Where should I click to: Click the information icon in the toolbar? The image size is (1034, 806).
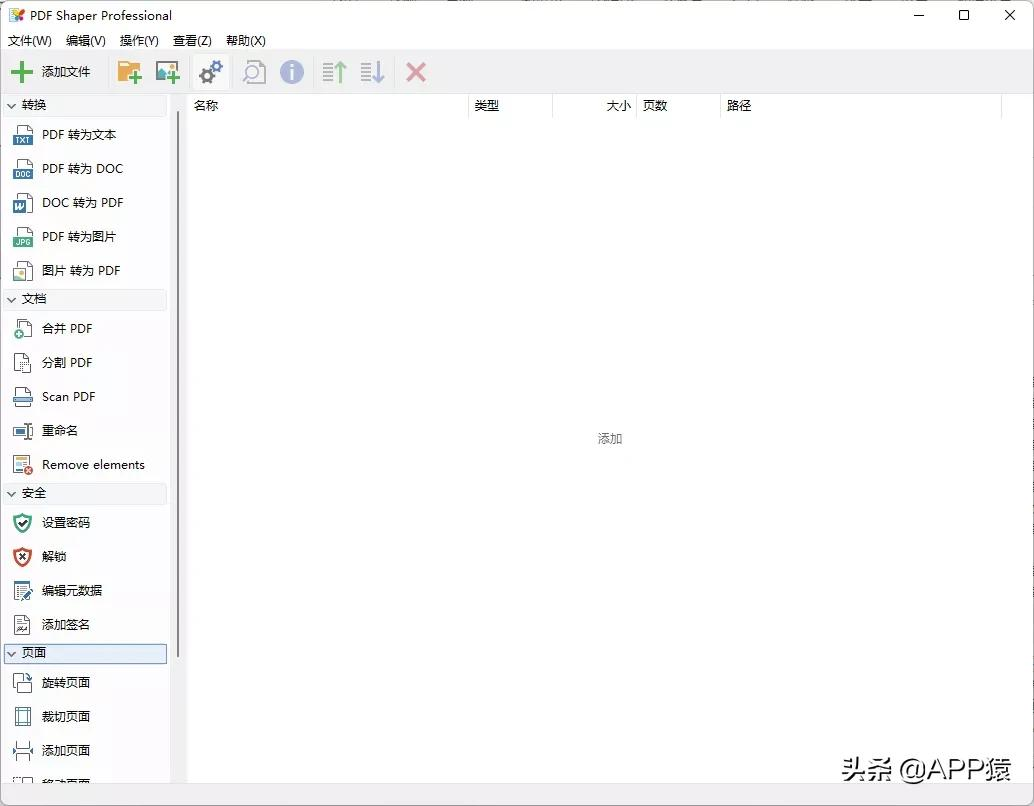coord(290,72)
